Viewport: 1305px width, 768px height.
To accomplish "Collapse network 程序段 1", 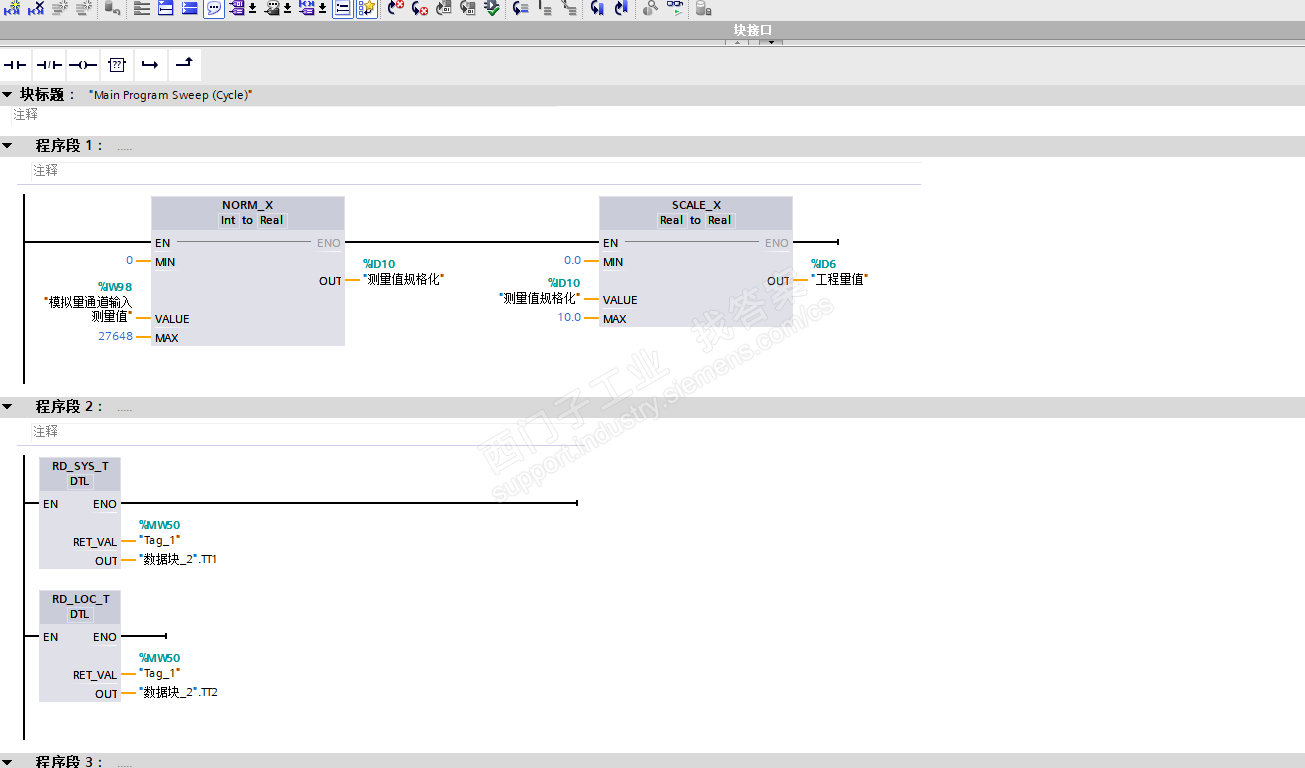I will (7, 146).
